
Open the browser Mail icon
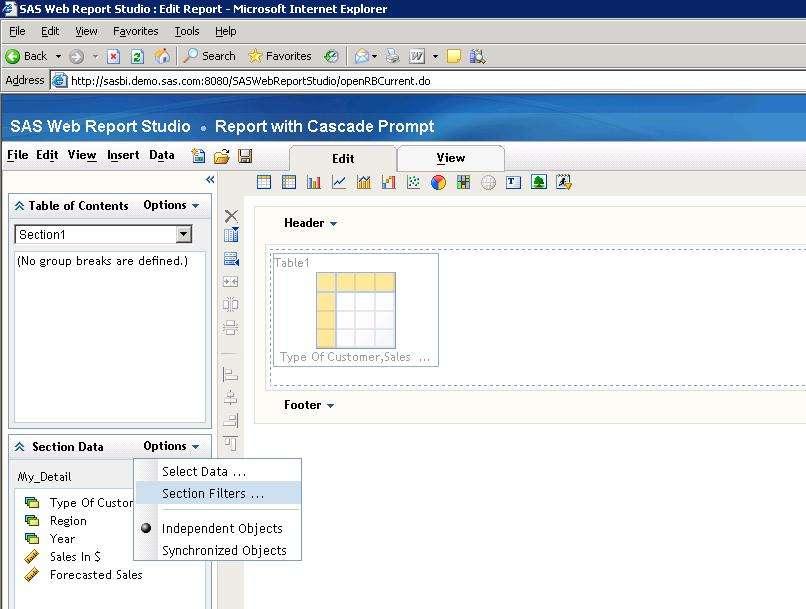[x=362, y=56]
